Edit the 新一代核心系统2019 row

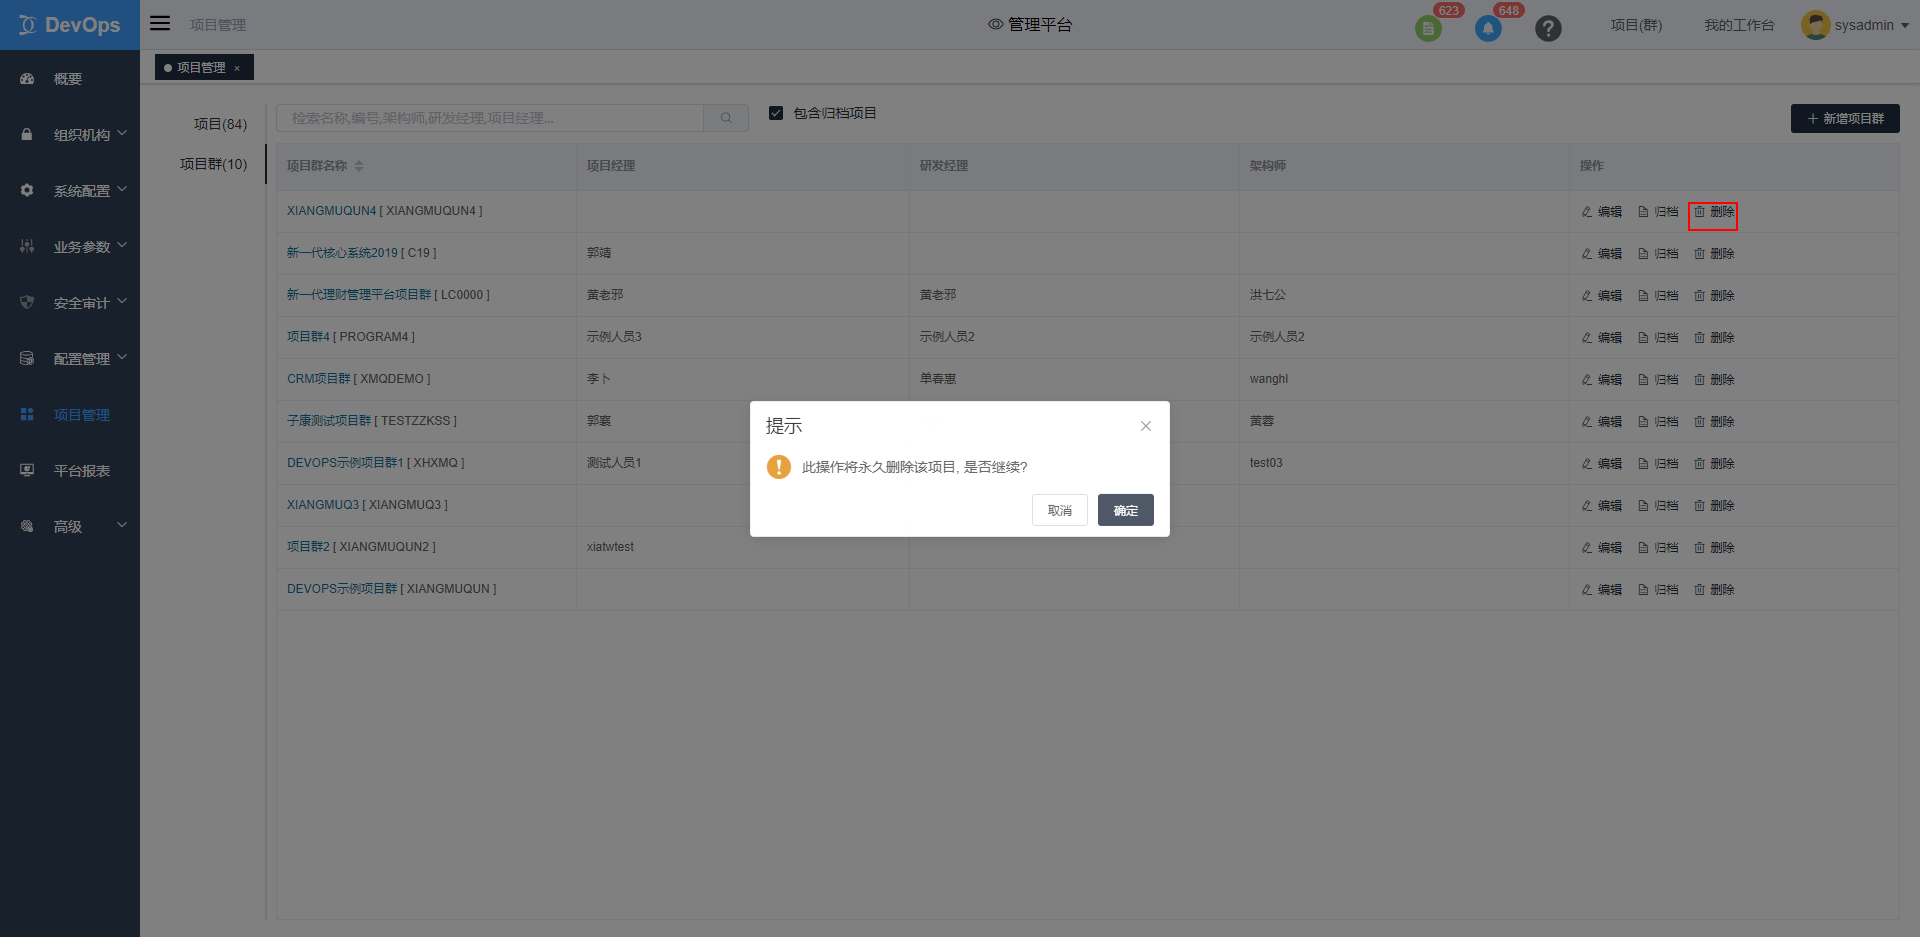(1602, 254)
